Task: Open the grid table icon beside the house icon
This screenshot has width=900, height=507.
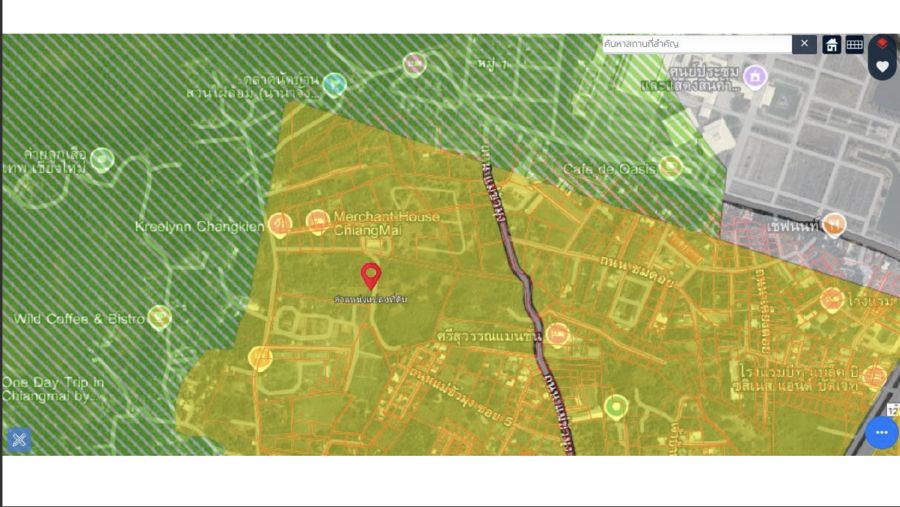Action: click(854, 44)
